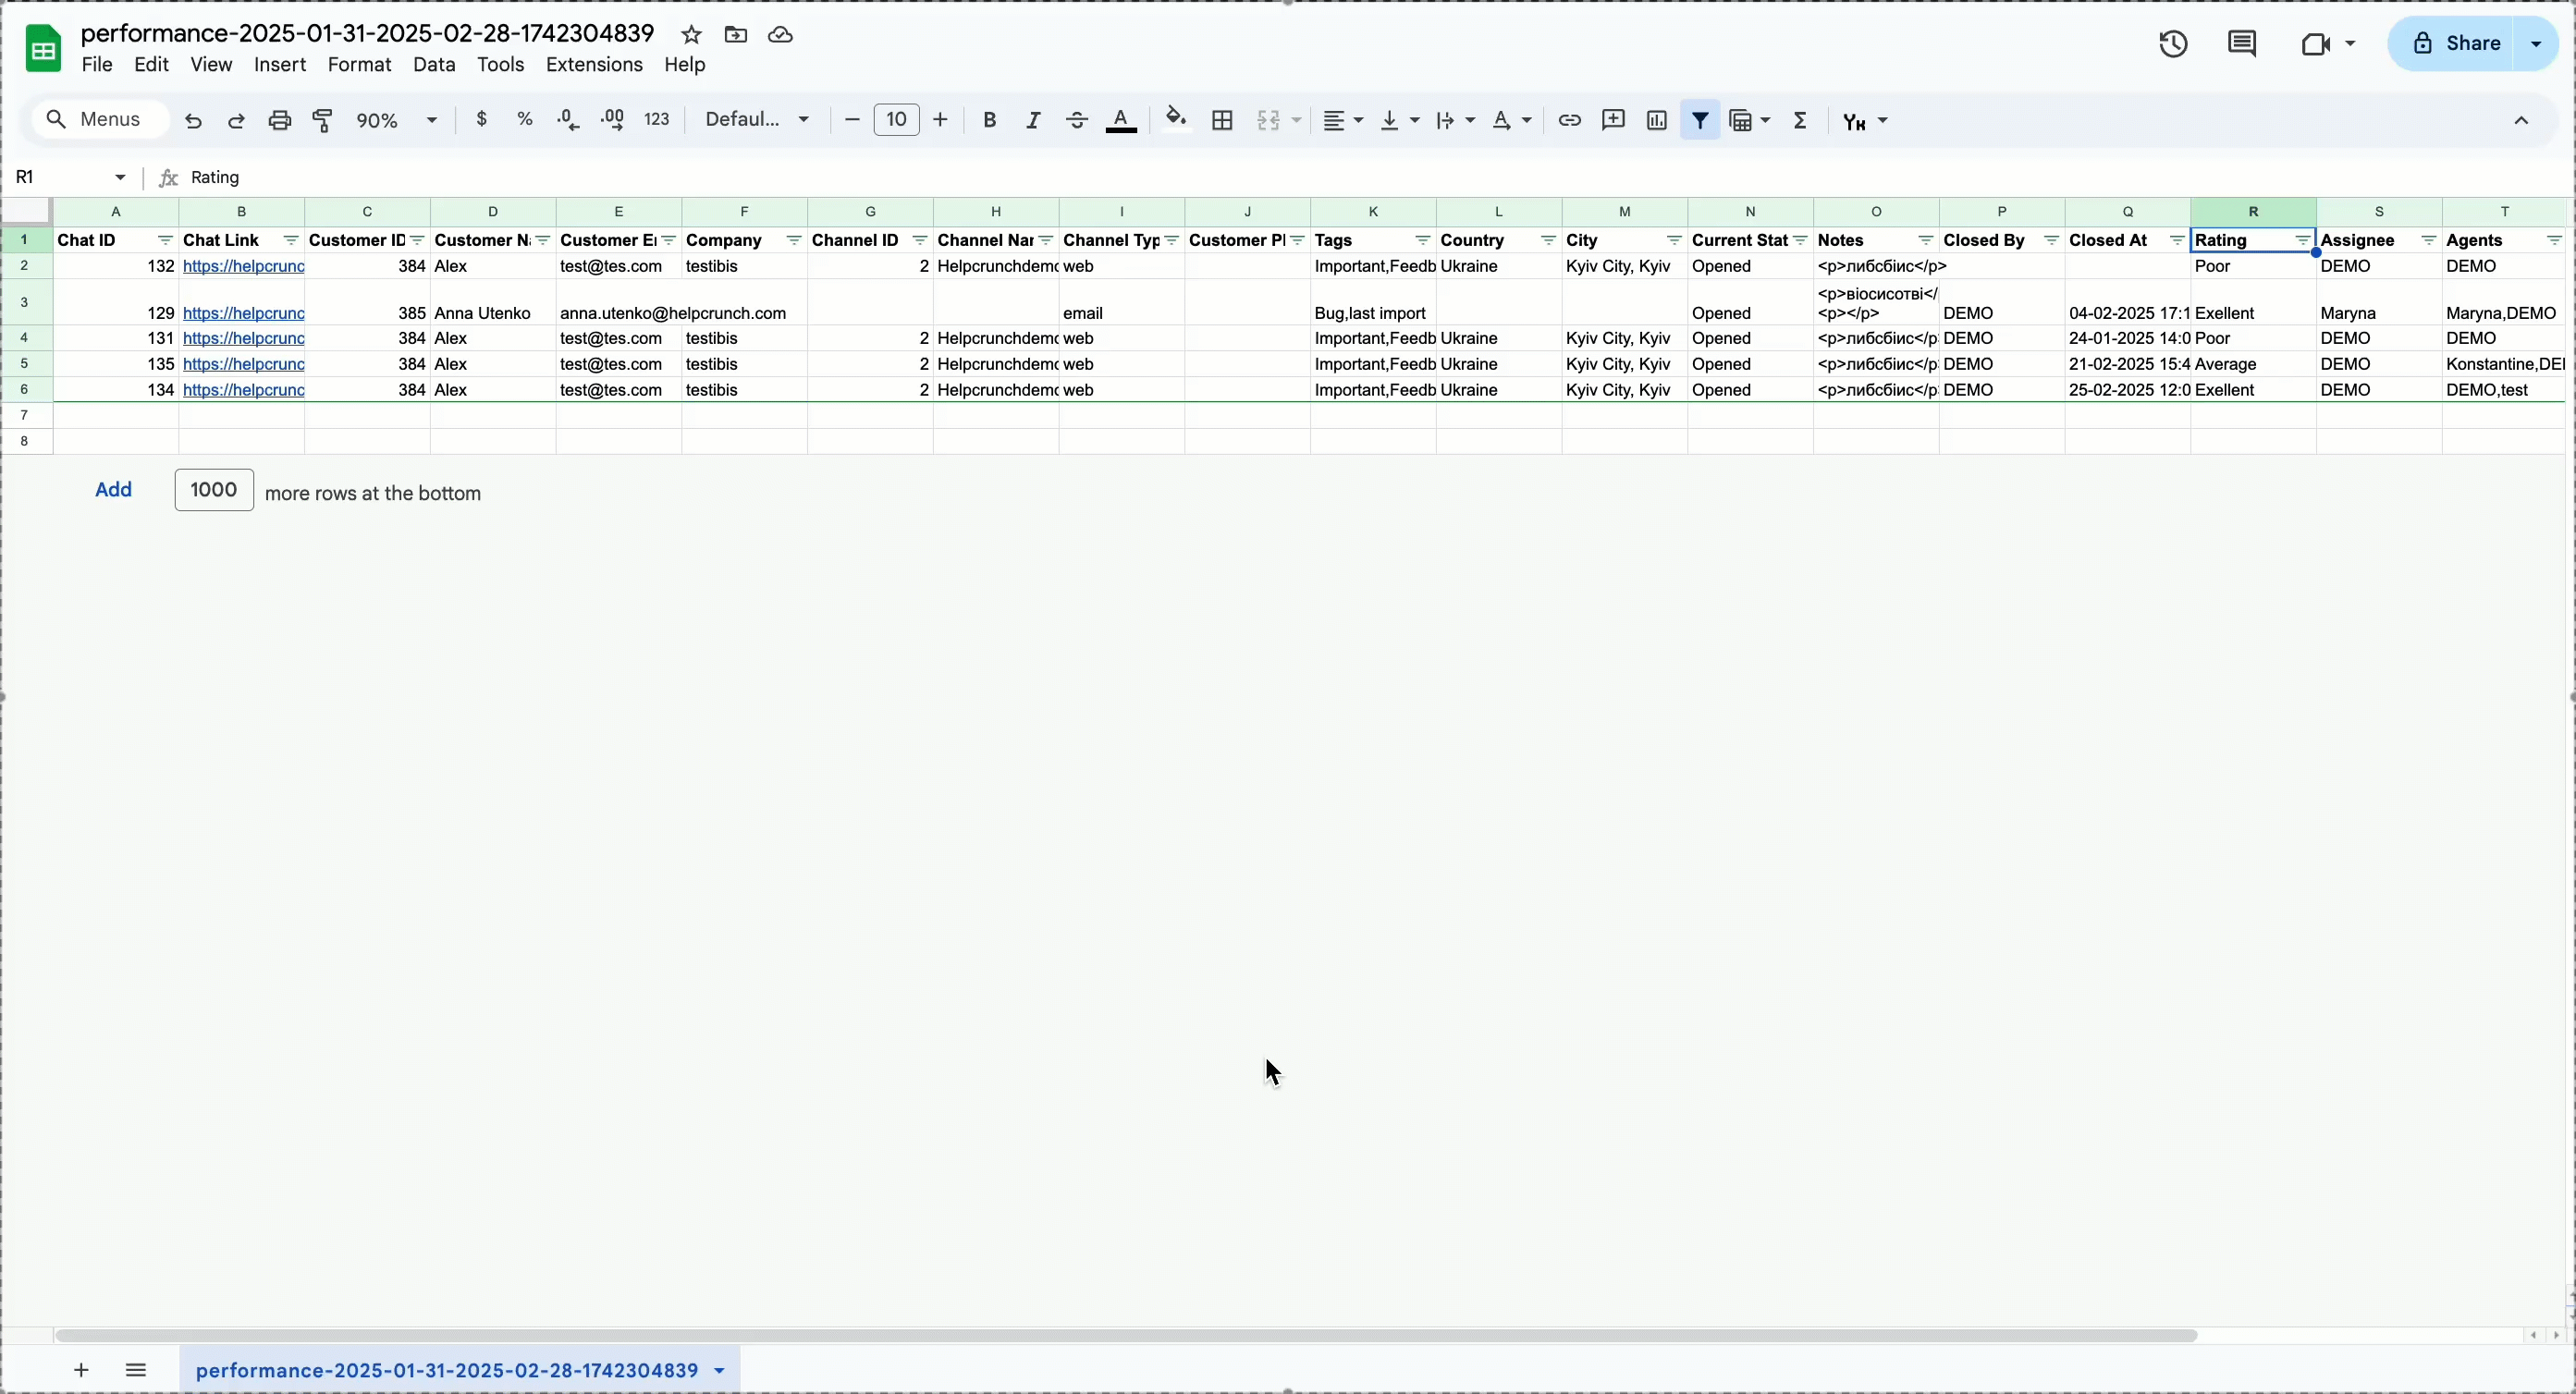Click the insert chart icon
The height and width of the screenshot is (1394, 2576).
(x=1656, y=121)
